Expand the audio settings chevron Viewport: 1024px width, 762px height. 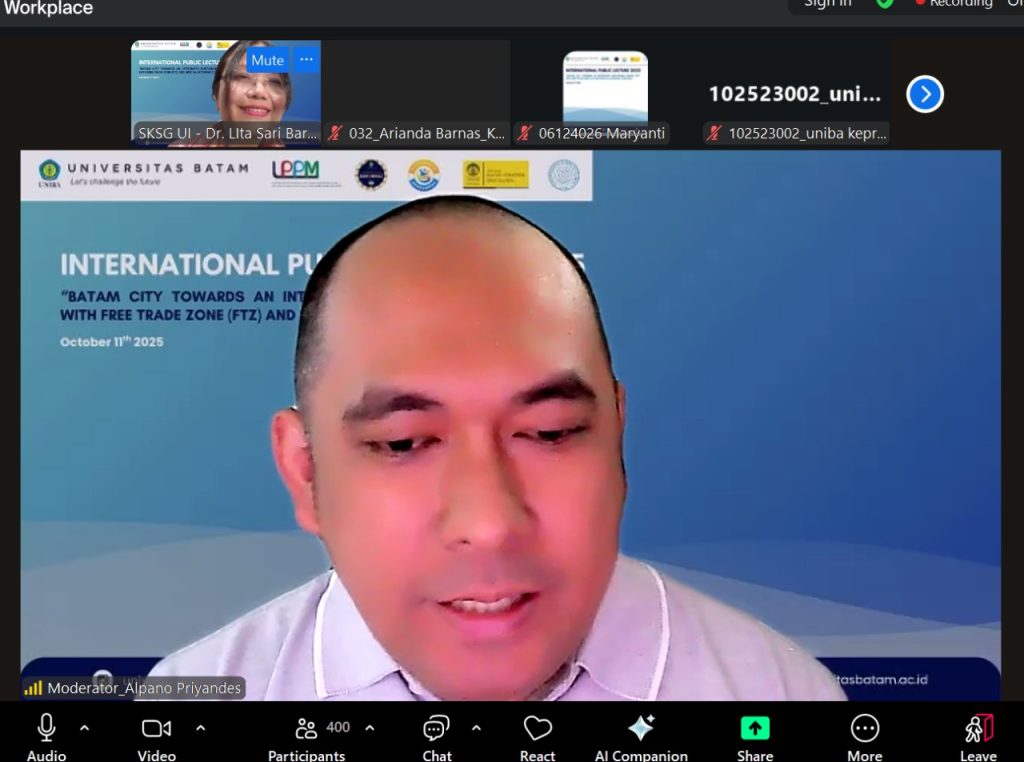(84, 728)
